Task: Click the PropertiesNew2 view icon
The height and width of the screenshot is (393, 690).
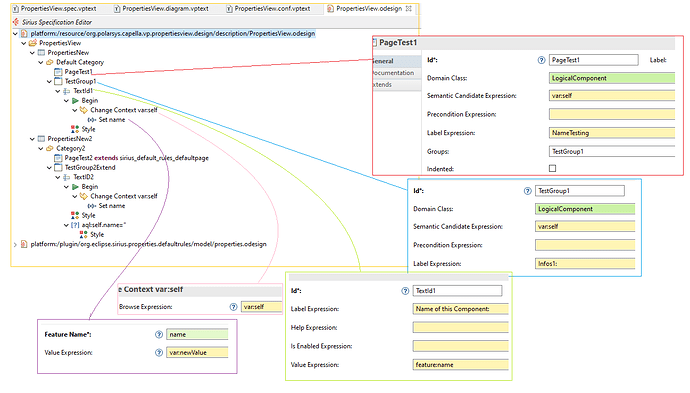Action: tap(41, 139)
